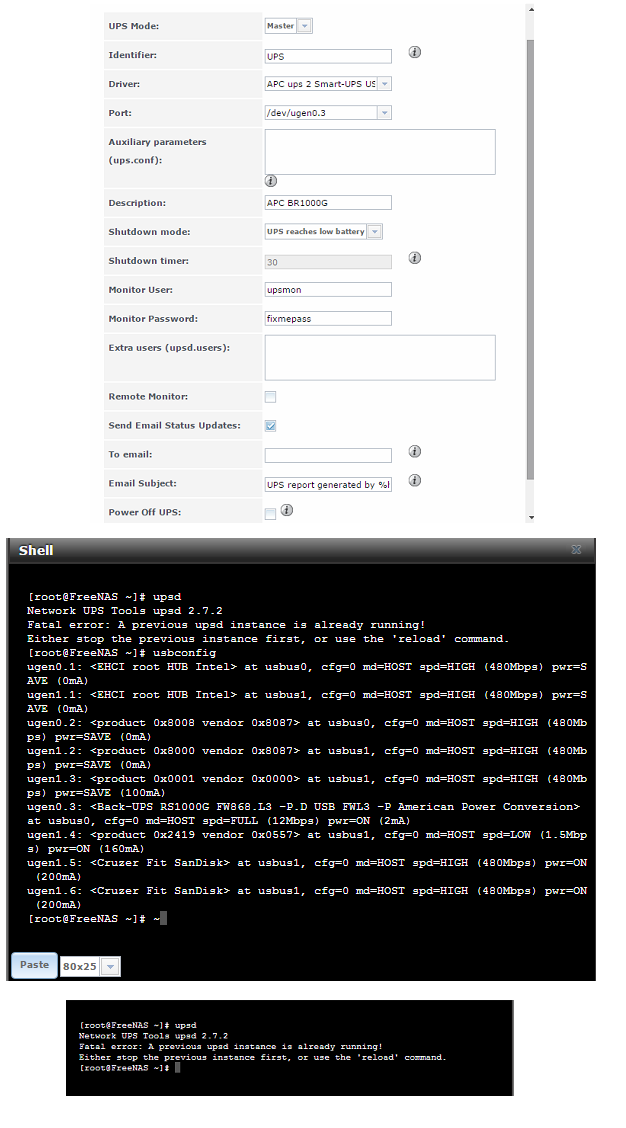Uncheck Send Email Status Updates
The height and width of the screenshot is (1128, 626).
[271, 426]
